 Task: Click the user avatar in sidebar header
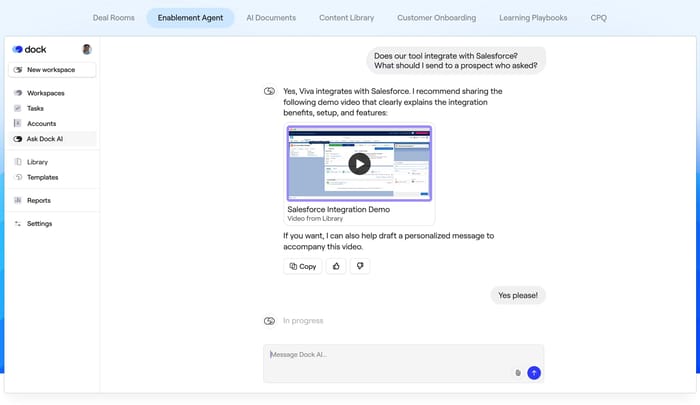click(x=87, y=49)
